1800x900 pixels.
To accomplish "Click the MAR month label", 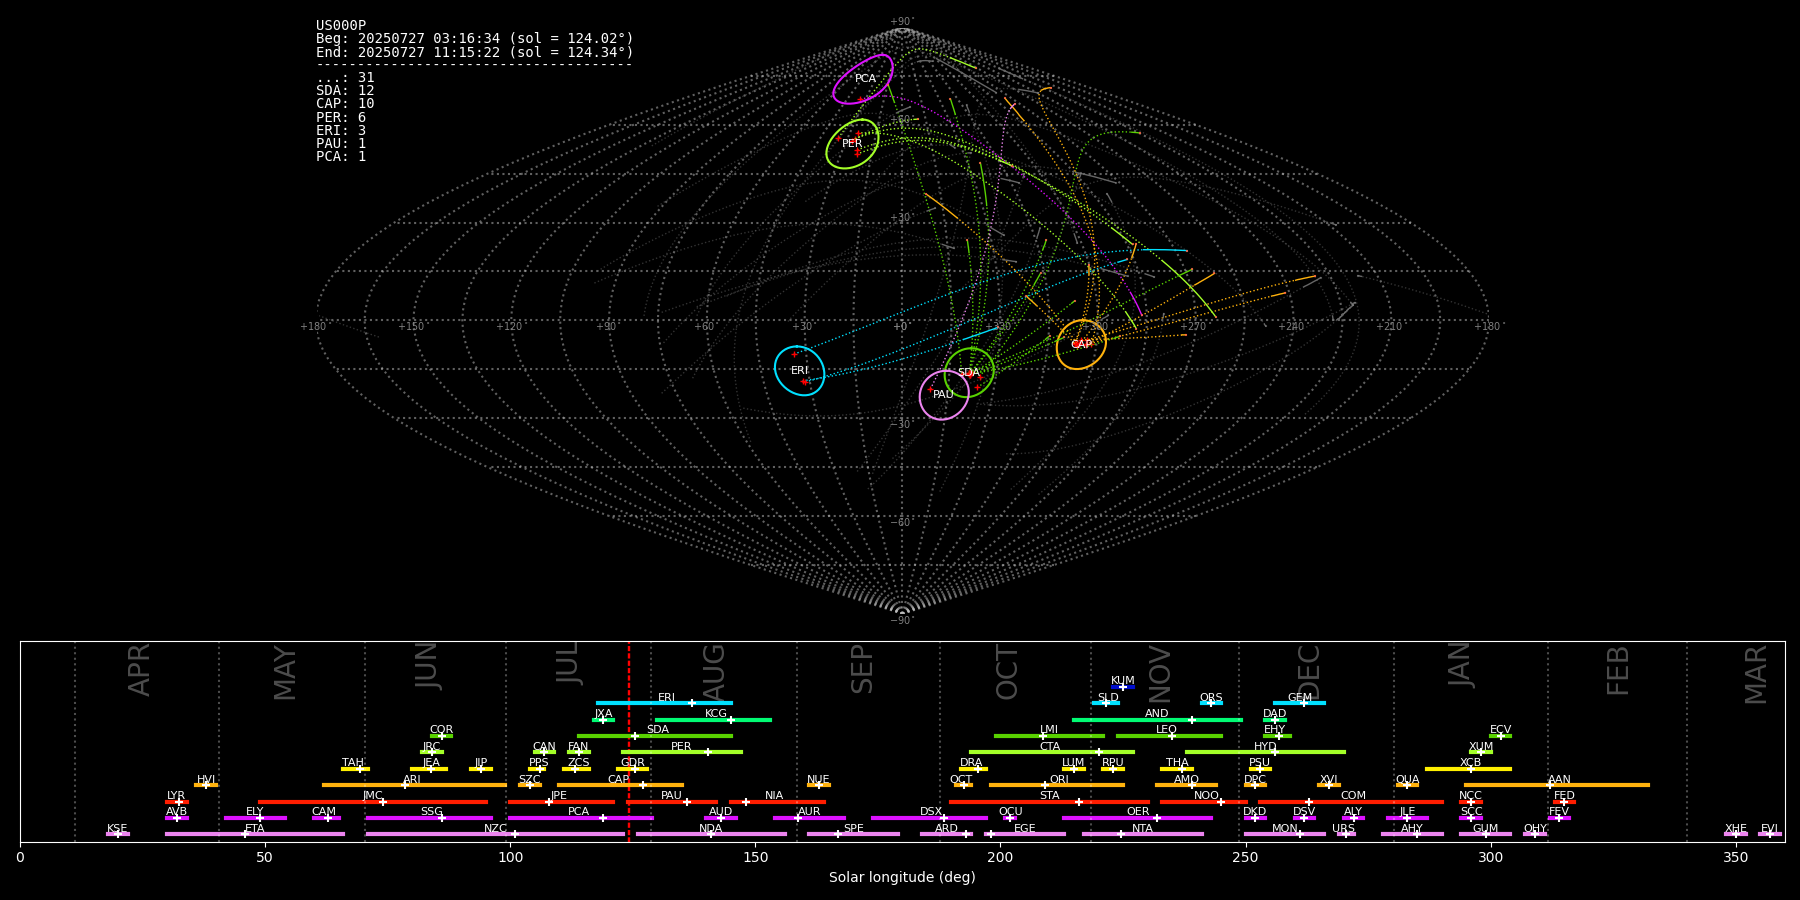I will 1757,675.
